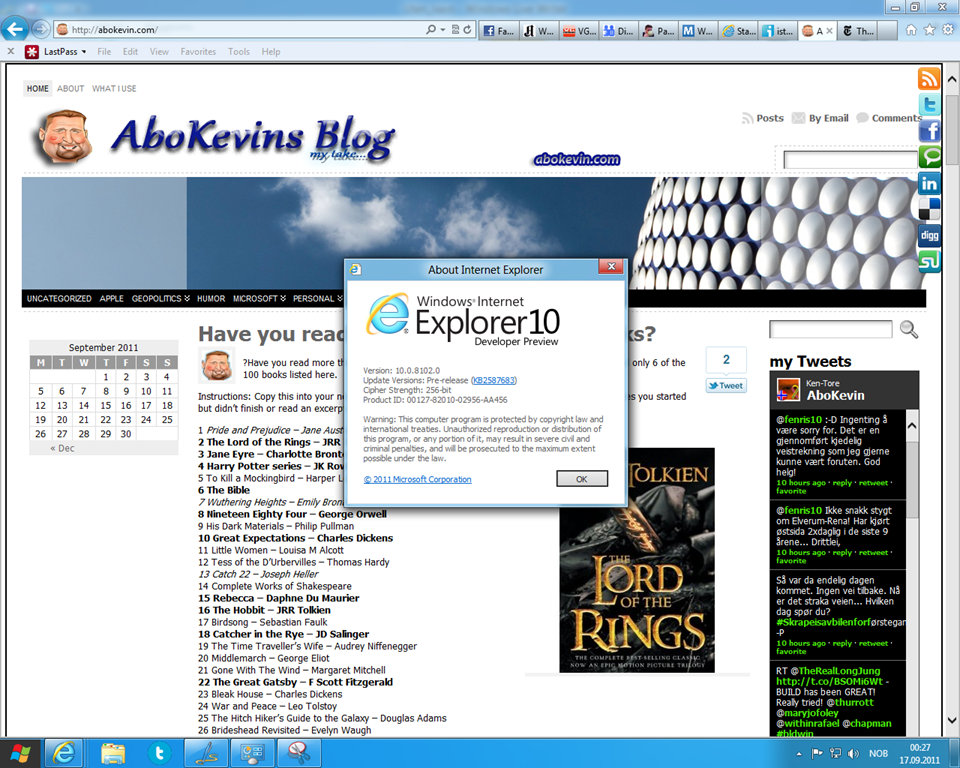Expand the address bar search dropdown arrow
Screen dimensions: 960x768
click(x=443, y=29)
